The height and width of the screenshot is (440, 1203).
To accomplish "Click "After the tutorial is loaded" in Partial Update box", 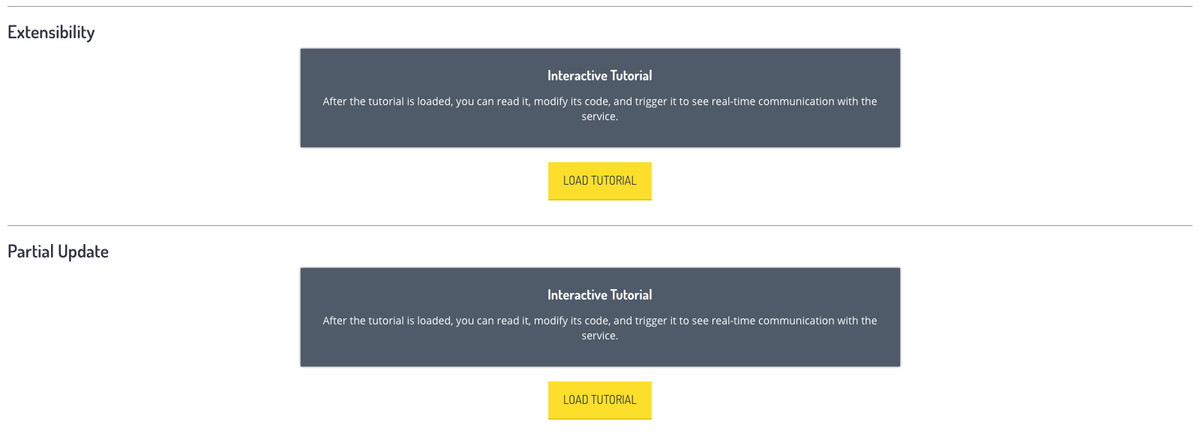I will [386, 321].
